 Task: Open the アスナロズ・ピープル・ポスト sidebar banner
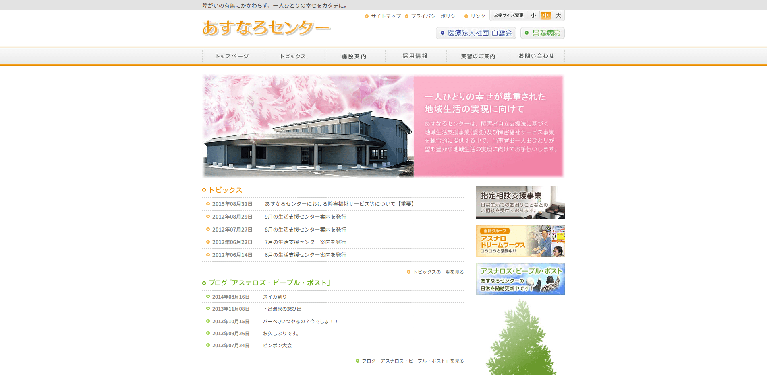(x=520, y=279)
